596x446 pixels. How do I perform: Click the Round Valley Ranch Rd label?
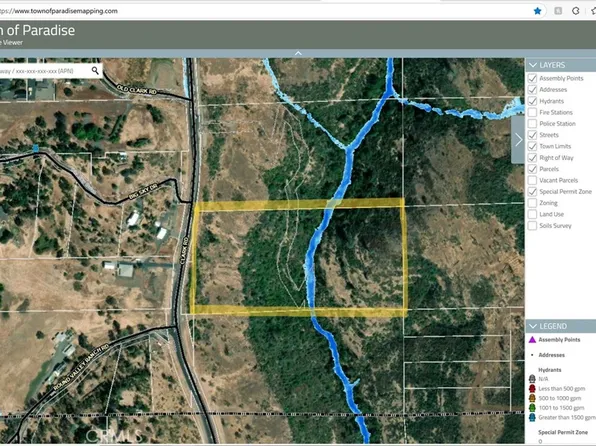point(81,367)
